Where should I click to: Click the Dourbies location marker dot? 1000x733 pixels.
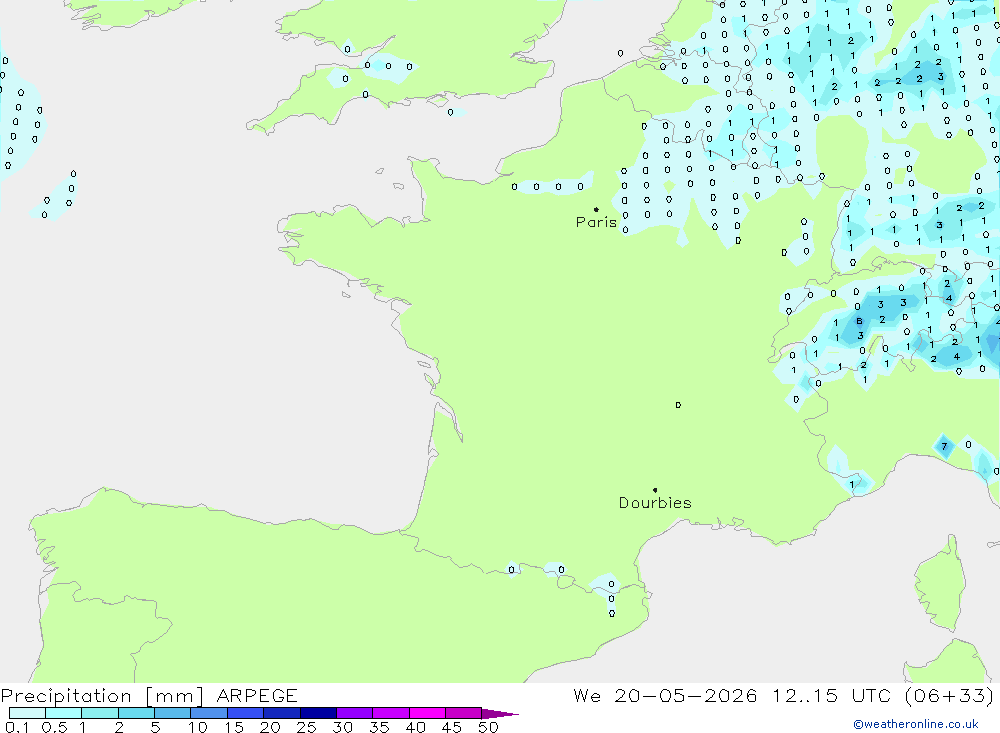point(655,490)
